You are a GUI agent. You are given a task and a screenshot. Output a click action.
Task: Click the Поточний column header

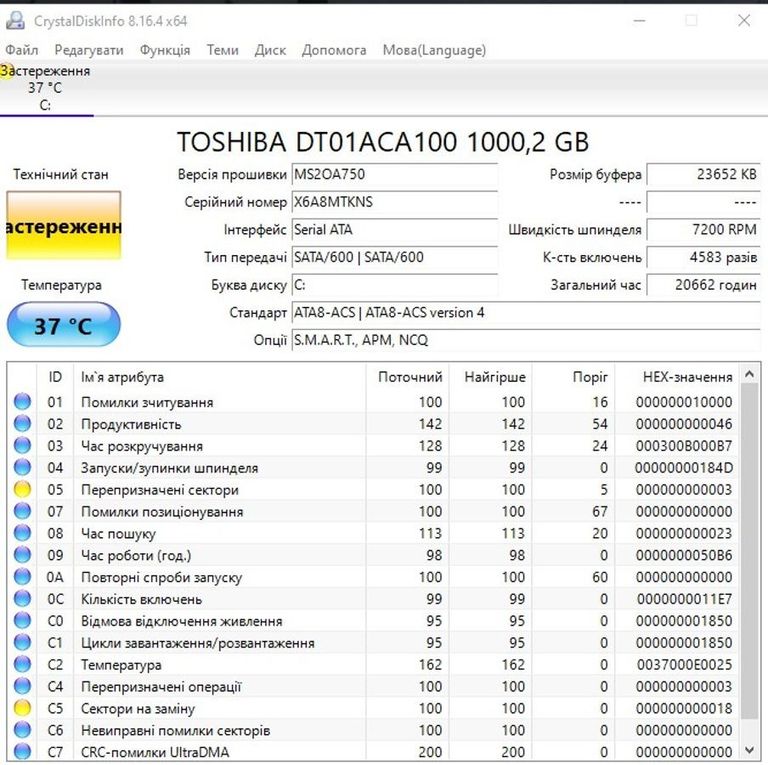(407, 377)
